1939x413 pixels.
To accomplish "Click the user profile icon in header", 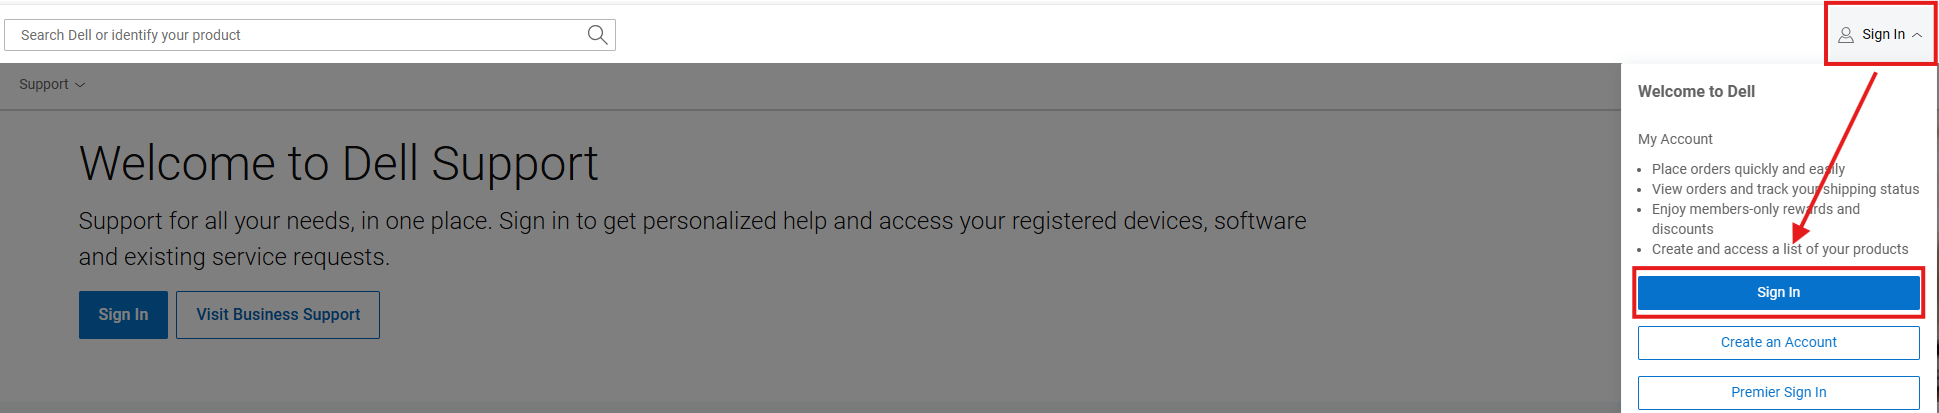I will 1846,35.
